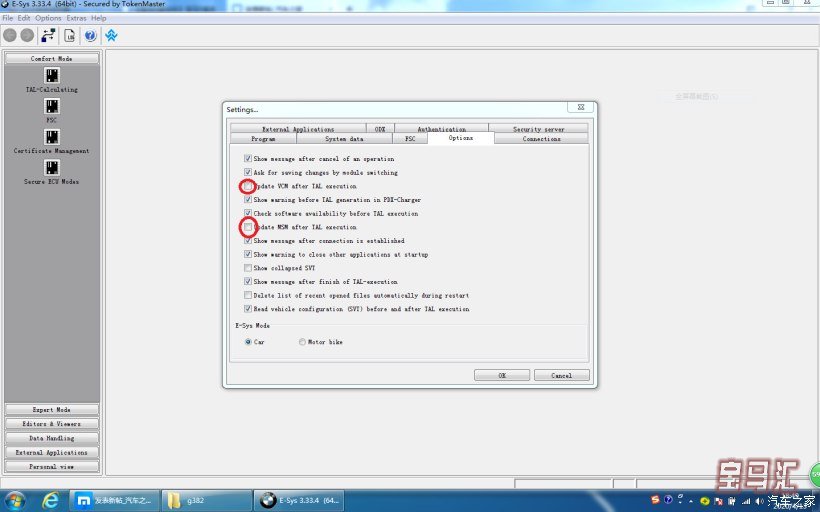Screen dimensions: 820x512
Task: Switch to the ODX tab
Action: coord(380,129)
